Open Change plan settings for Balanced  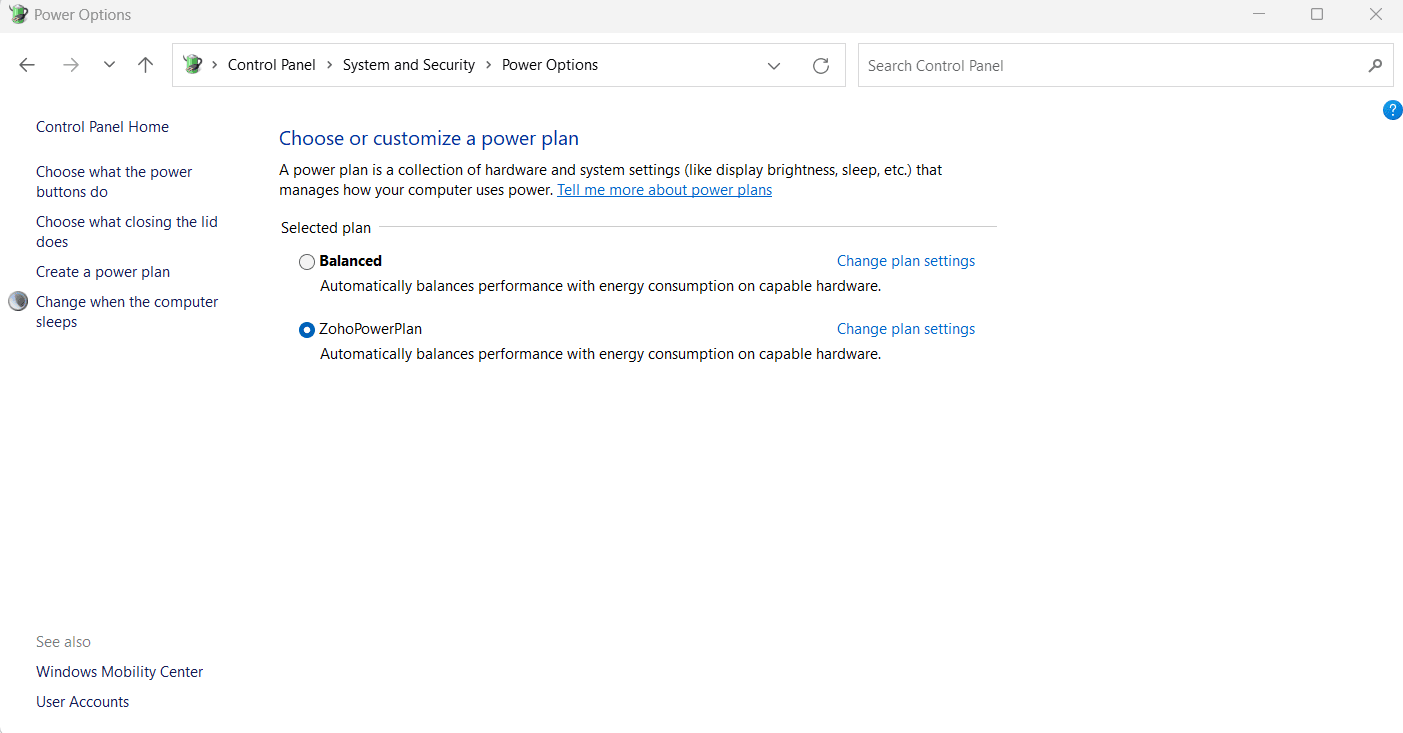[905, 261]
